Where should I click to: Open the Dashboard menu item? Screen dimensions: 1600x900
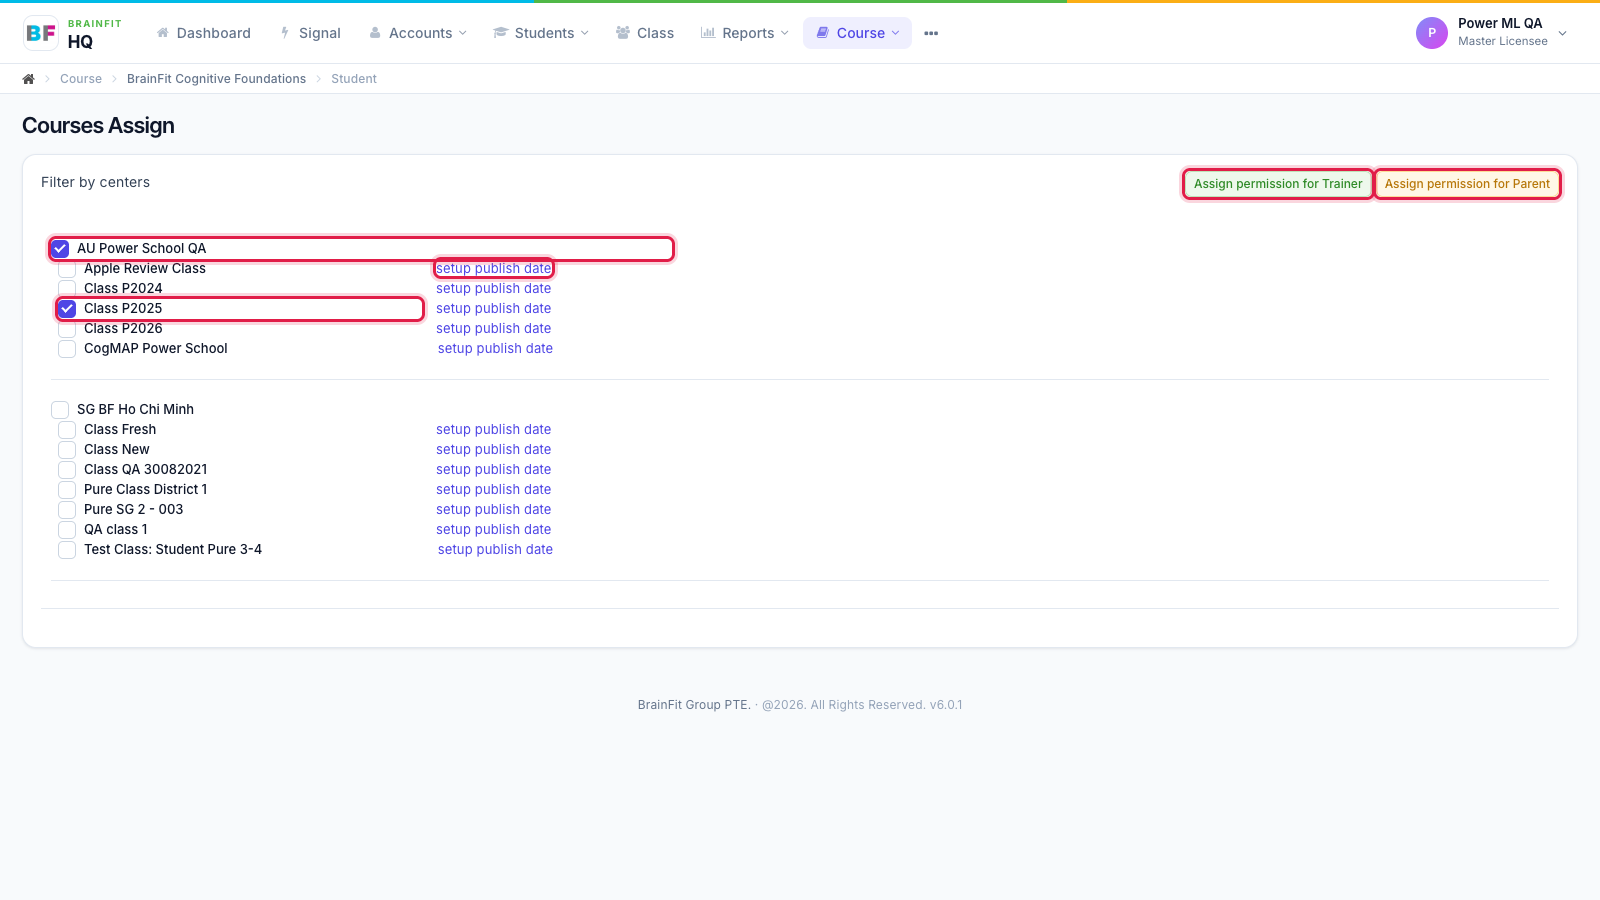tap(204, 33)
